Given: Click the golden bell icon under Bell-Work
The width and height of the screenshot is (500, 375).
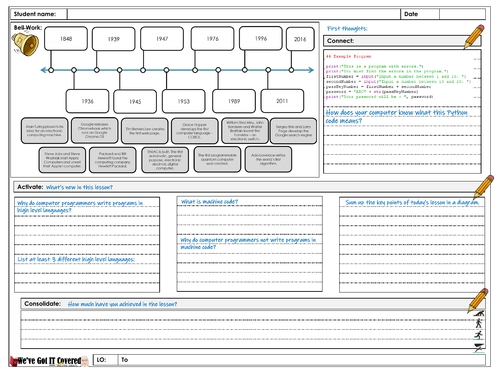Looking at the screenshot, I should [25, 44].
